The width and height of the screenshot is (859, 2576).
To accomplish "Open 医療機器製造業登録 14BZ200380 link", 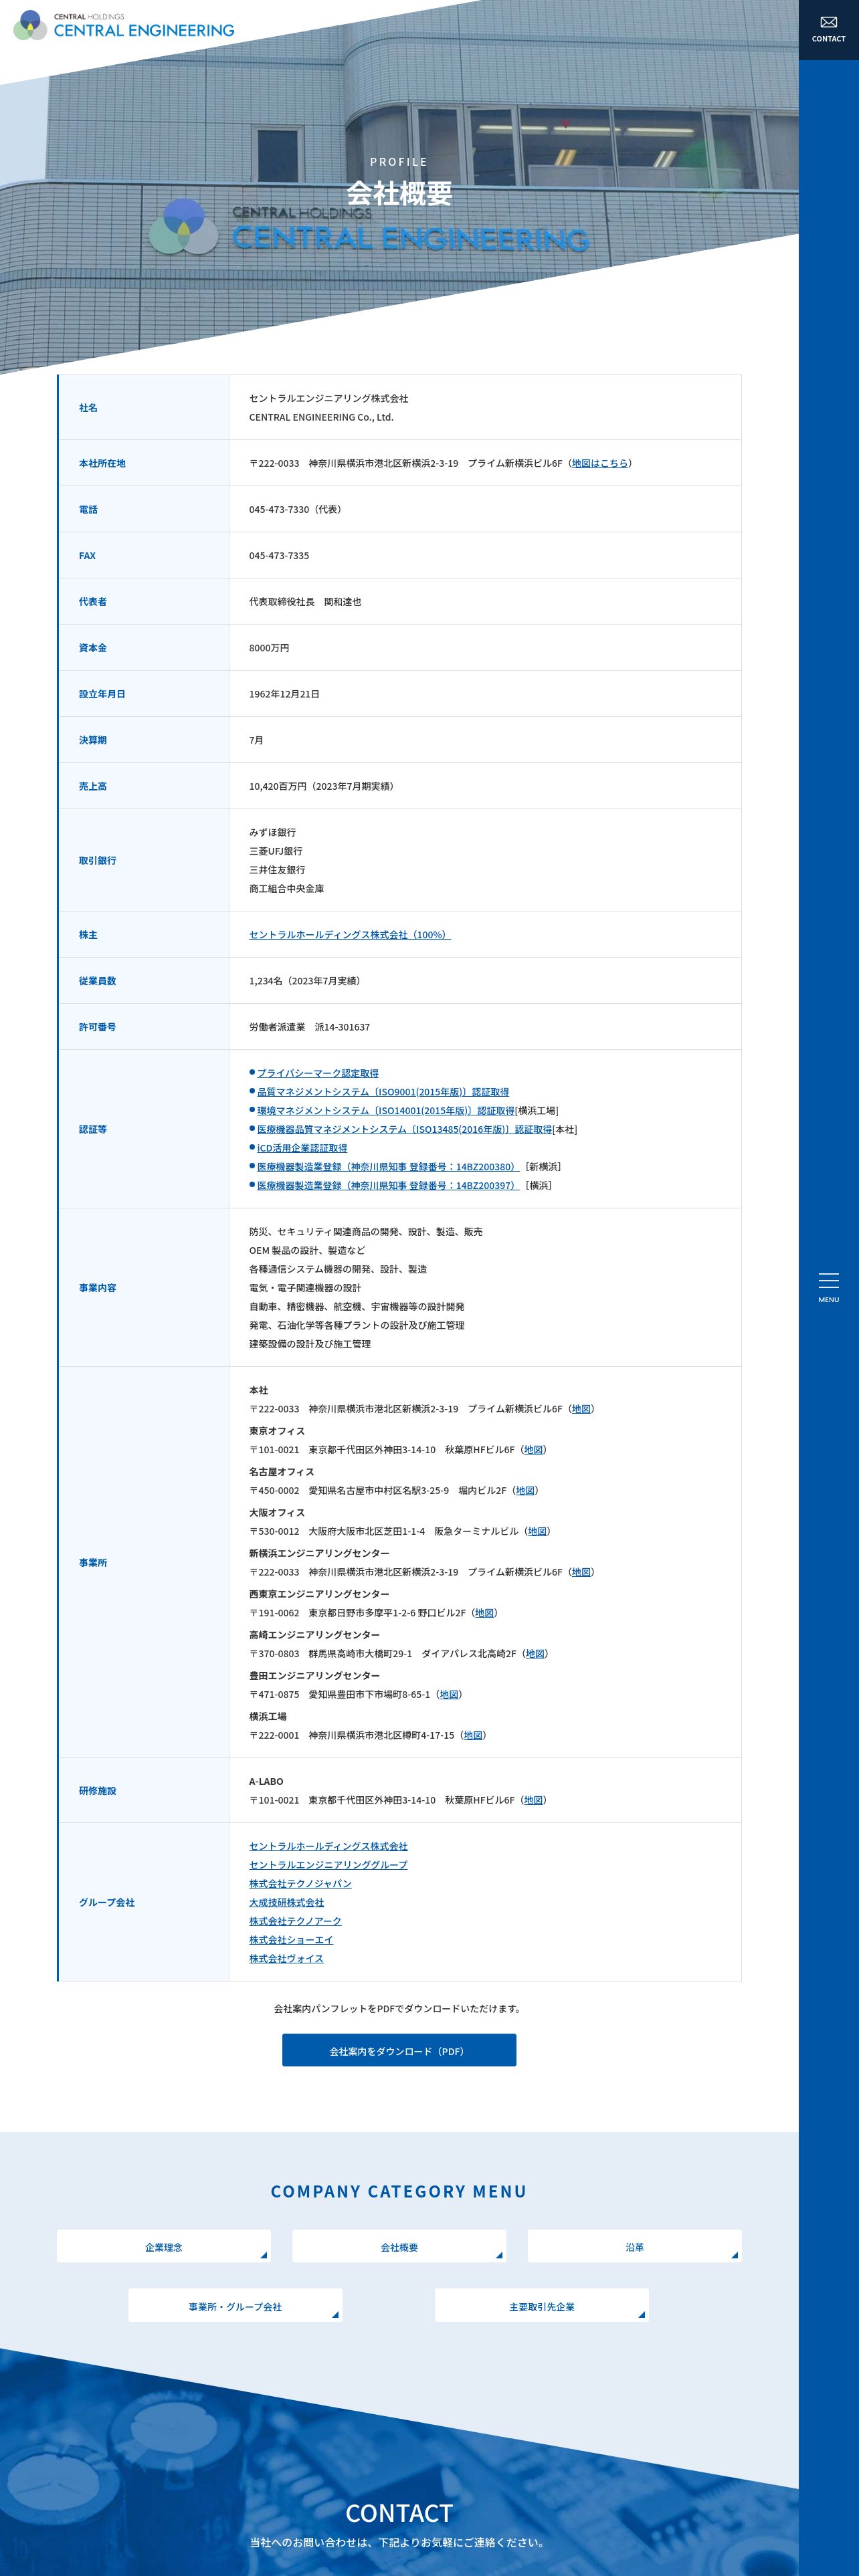I will (x=388, y=1167).
